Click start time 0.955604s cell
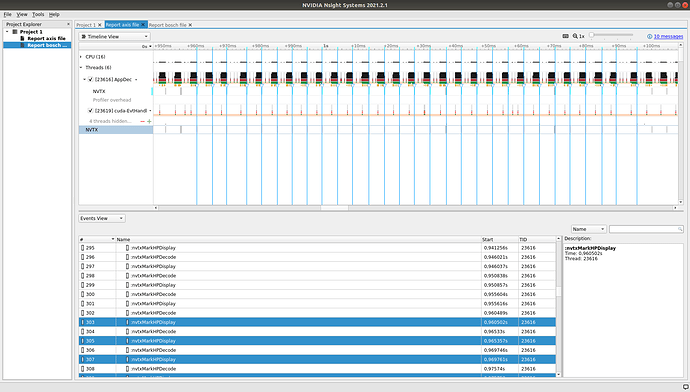Screen dimensions: 690x392 495,294
